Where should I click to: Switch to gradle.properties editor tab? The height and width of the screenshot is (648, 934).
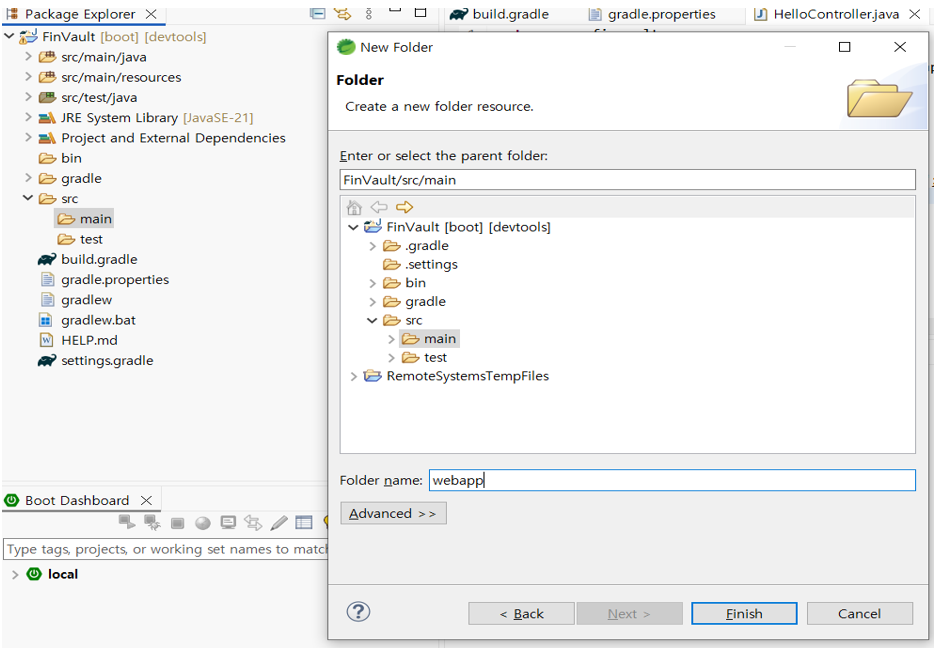tap(652, 14)
